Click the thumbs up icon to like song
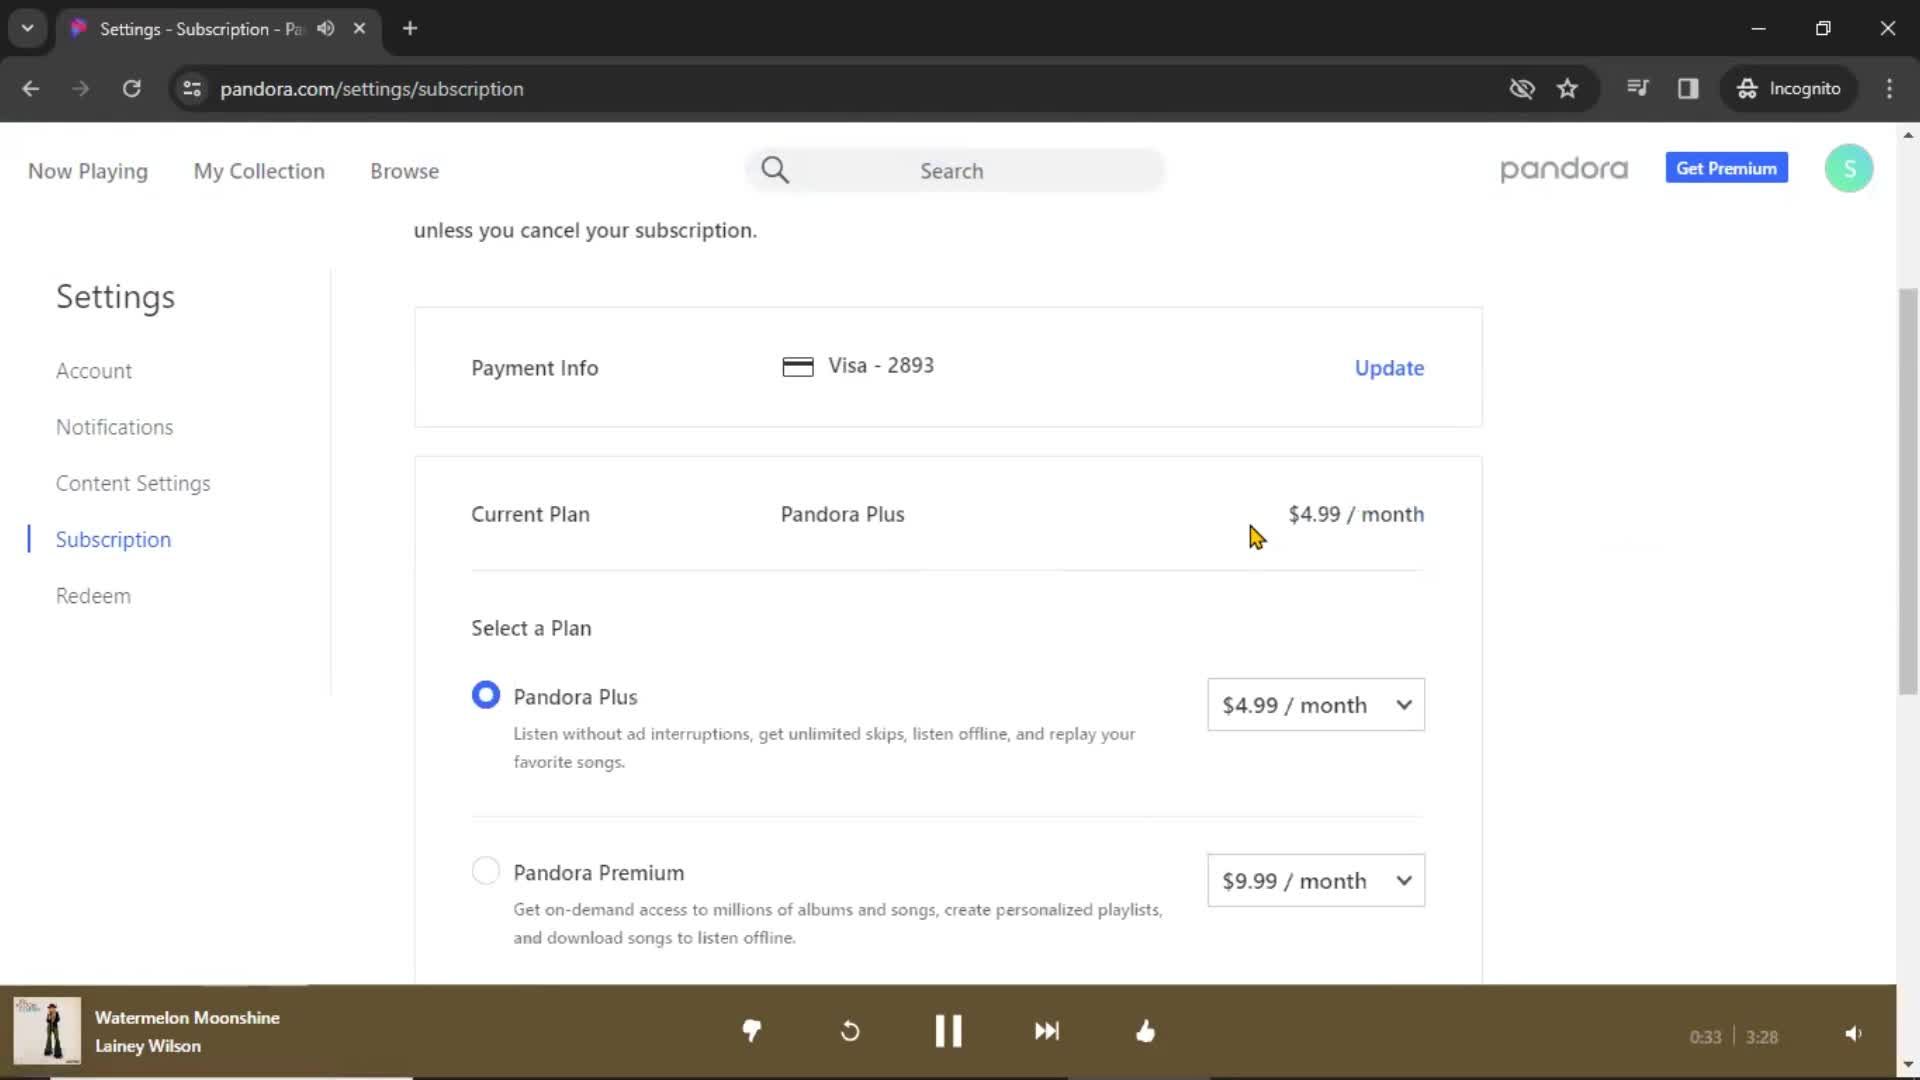1920x1080 pixels. pyautogui.click(x=1146, y=1033)
